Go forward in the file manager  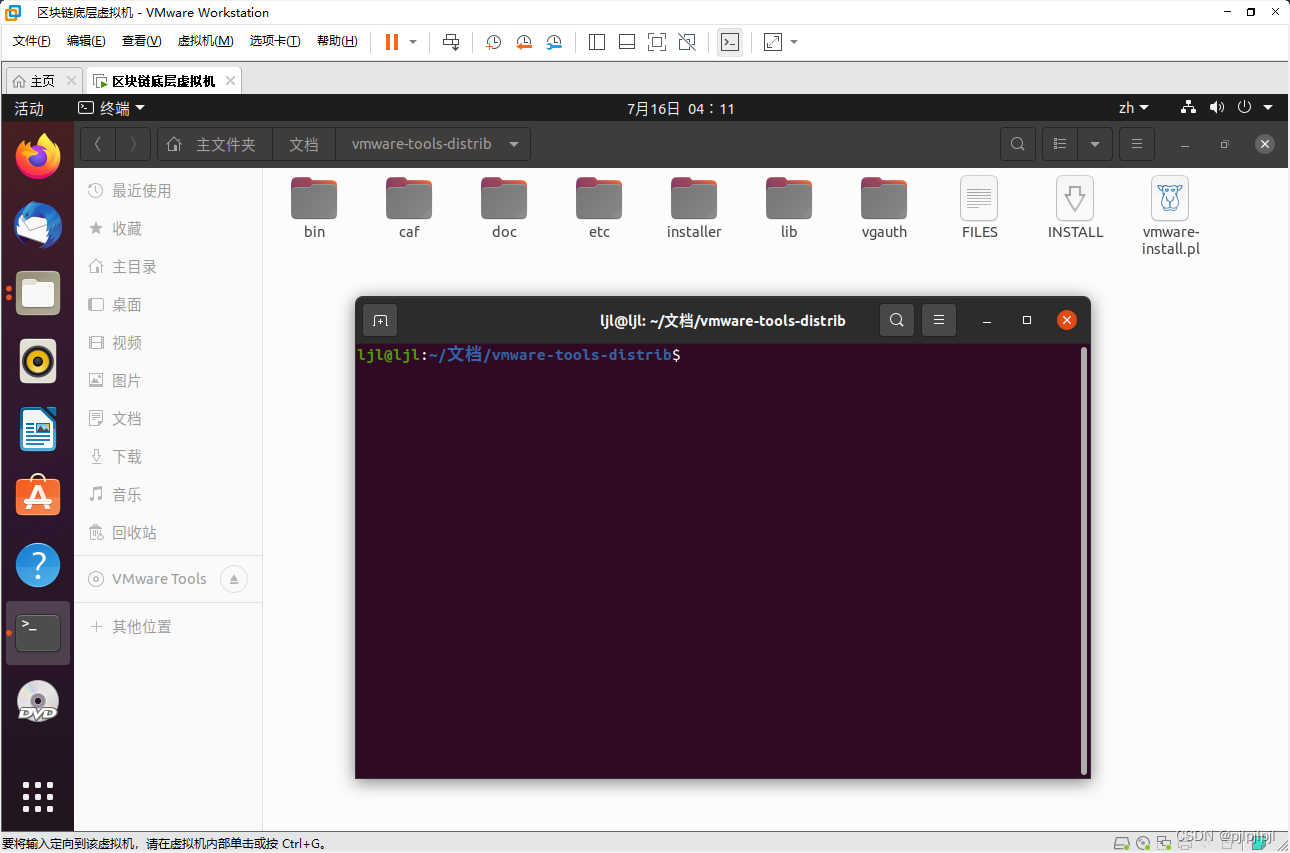coord(134,144)
